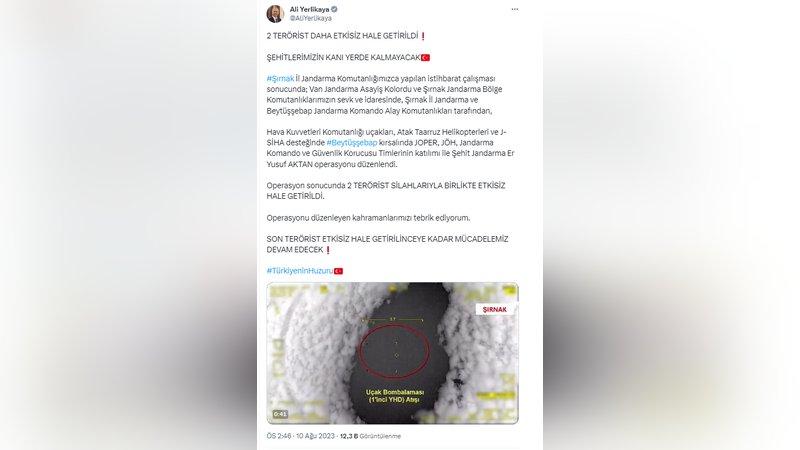
Task: Click inside the red target circle in the video
Action: click(393, 352)
